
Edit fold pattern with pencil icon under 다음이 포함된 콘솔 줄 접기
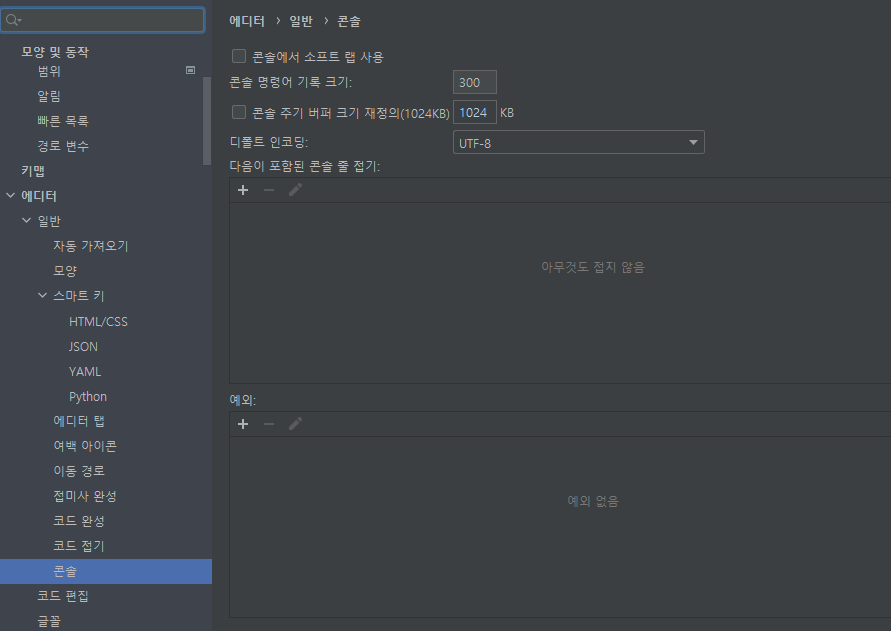coord(295,190)
